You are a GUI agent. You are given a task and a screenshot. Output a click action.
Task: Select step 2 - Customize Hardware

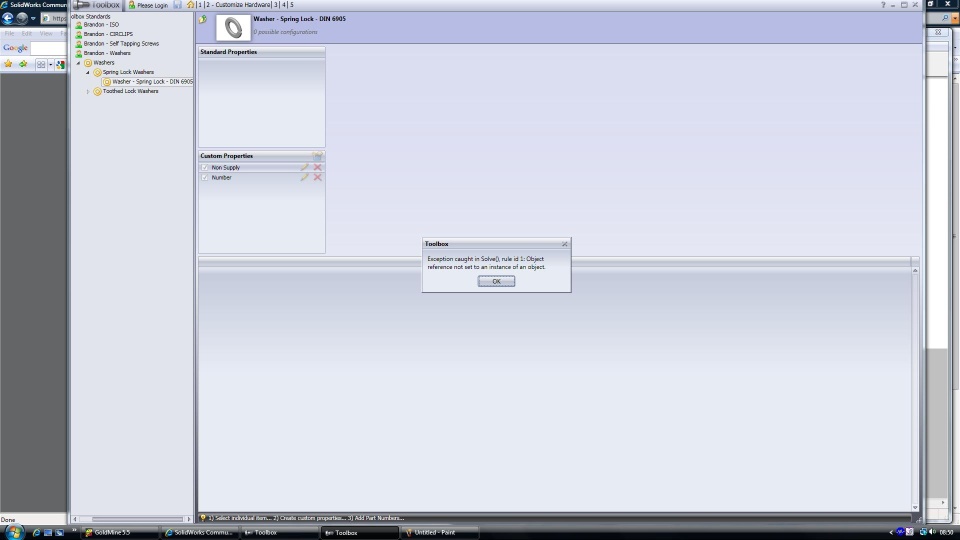tap(238, 4)
